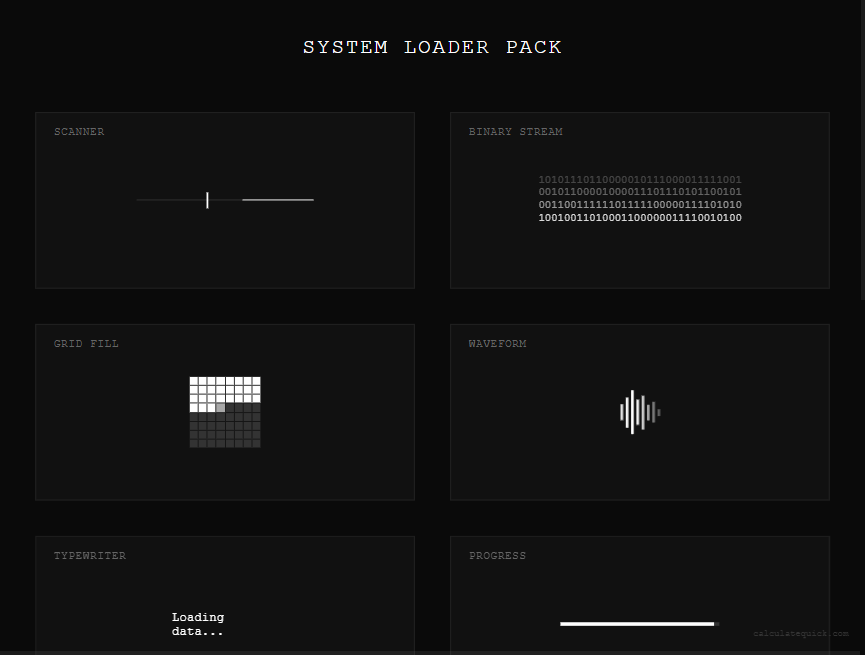Click the "Loading data..." typewriter text
Screen dimensions: 865x655
198,624
